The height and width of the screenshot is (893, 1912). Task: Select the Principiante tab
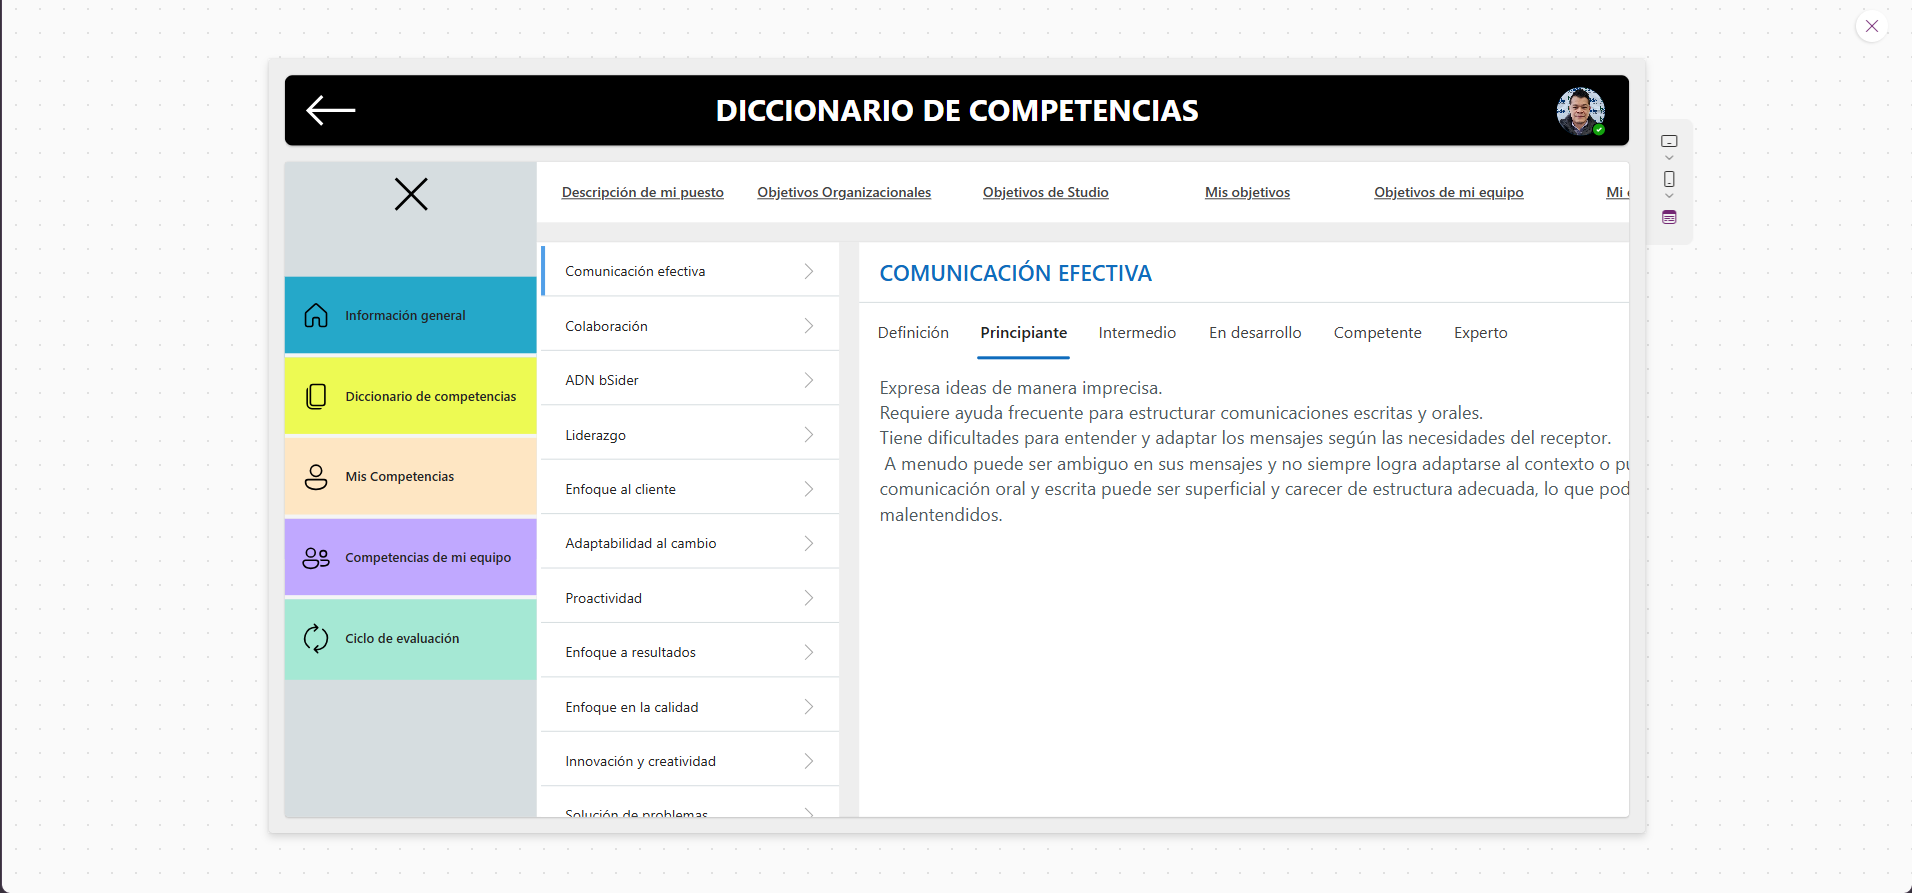[1023, 333]
